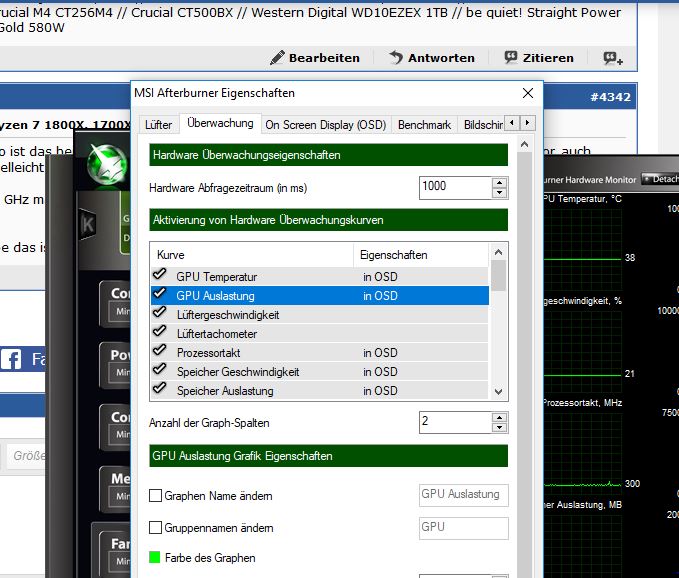
Task: Click the Bearbeiten pencil icon
Action: tap(277, 58)
